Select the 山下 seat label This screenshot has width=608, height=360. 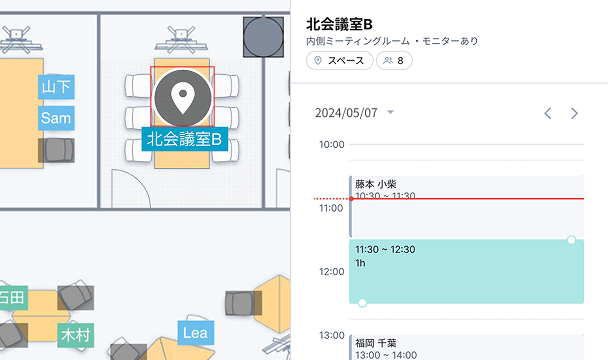click(56, 87)
